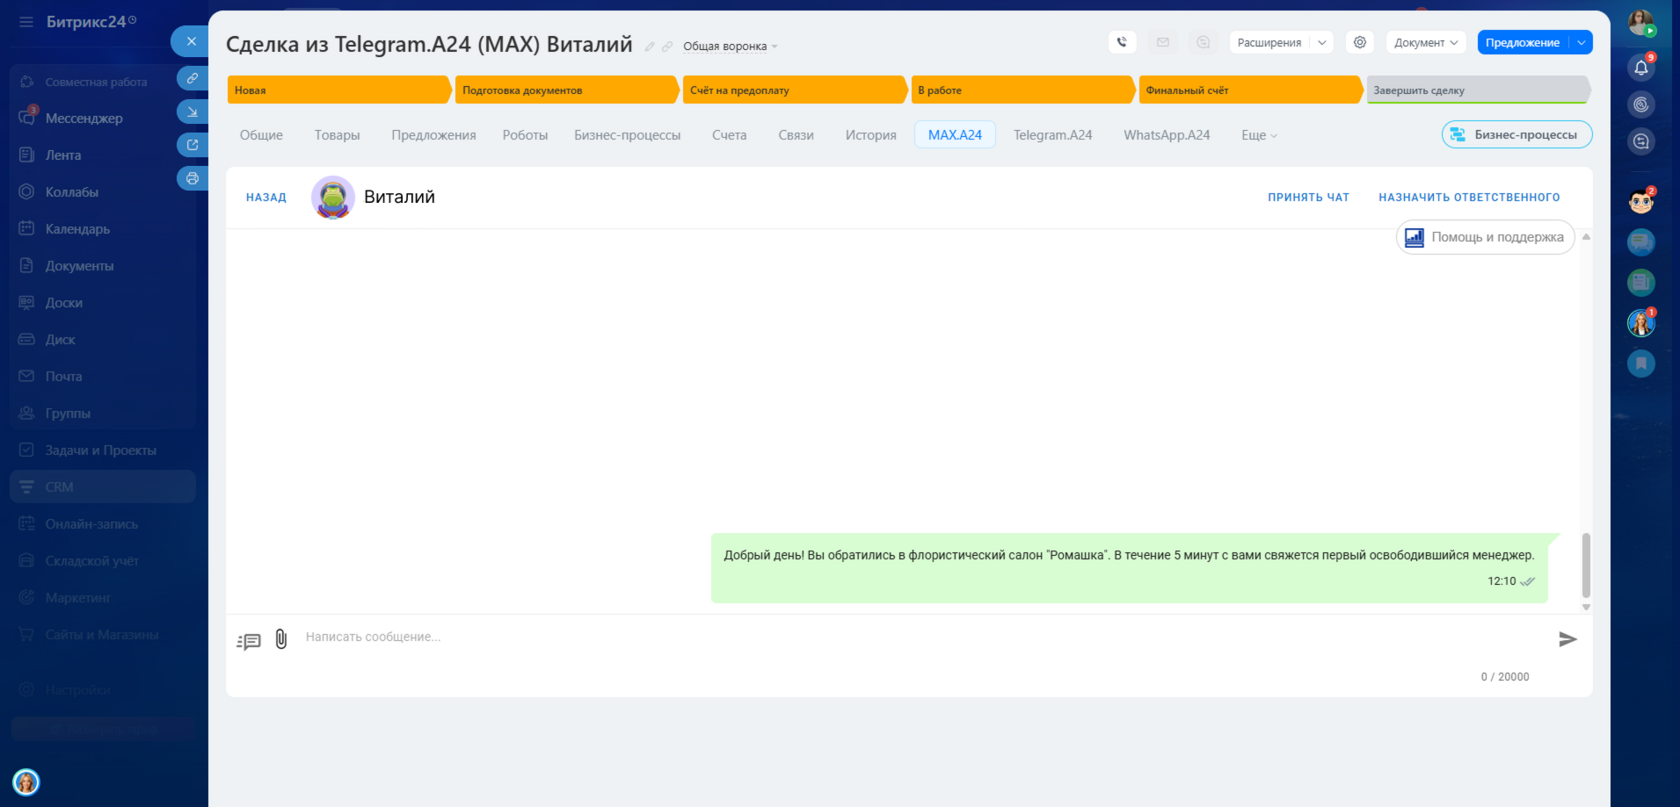
Task: Open deal settings with the gear icon
Action: pos(1360,42)
